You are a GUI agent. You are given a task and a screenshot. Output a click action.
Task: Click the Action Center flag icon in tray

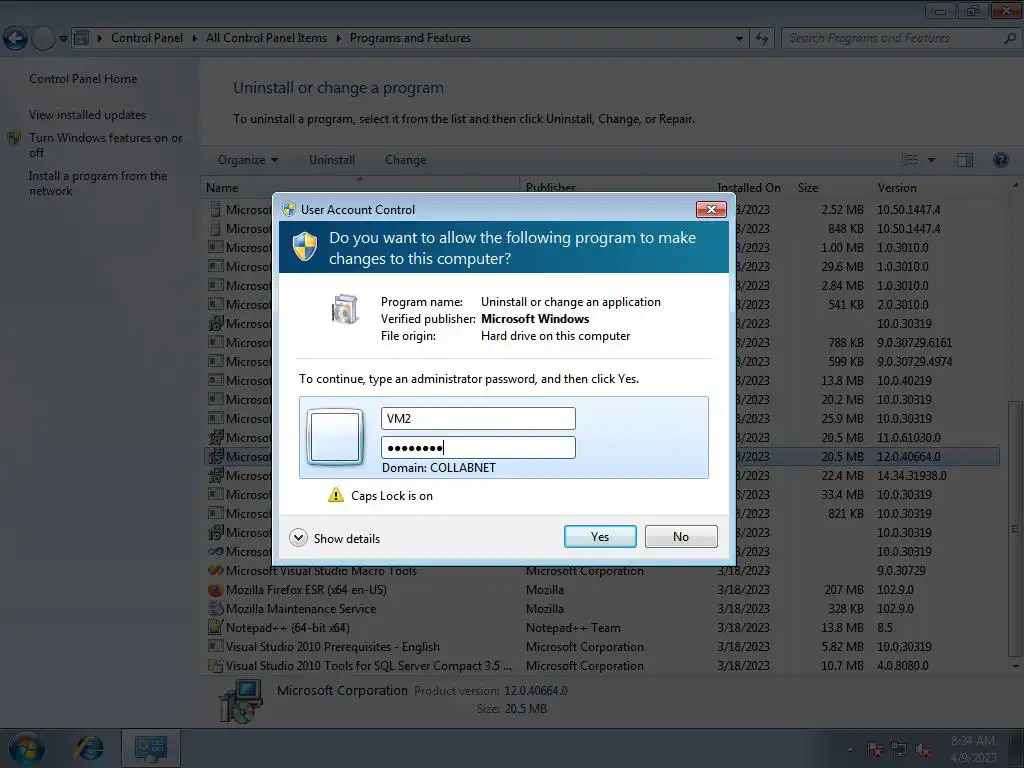(874, 750)
